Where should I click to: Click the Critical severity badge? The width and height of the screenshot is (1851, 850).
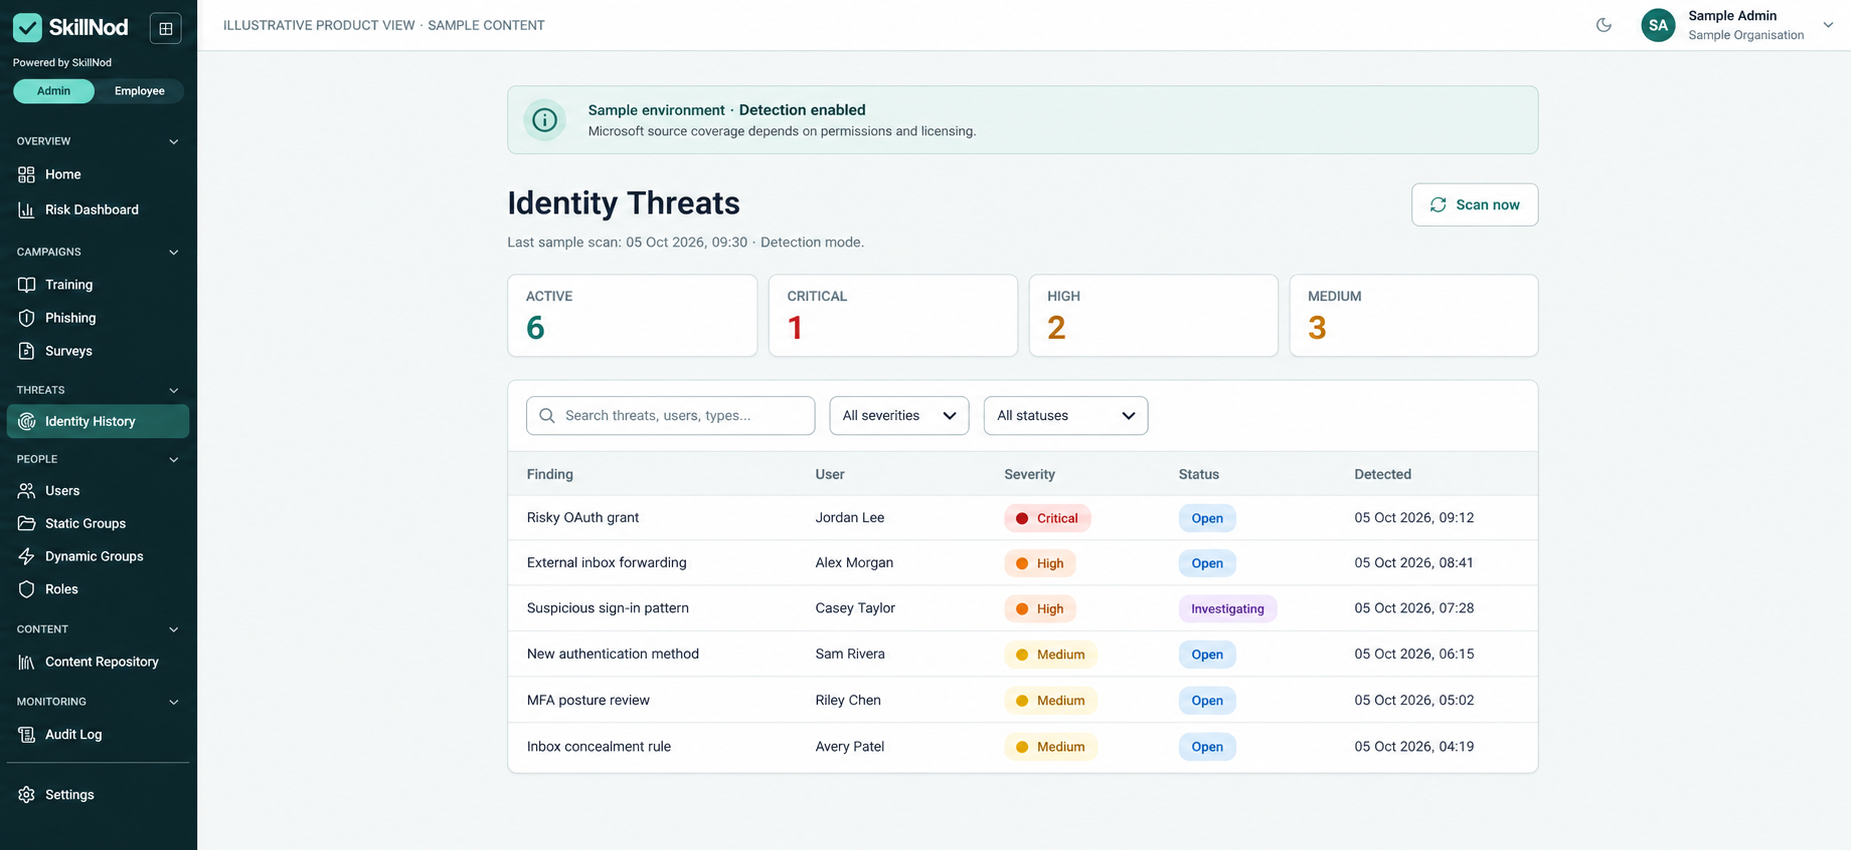[1047, 518]
